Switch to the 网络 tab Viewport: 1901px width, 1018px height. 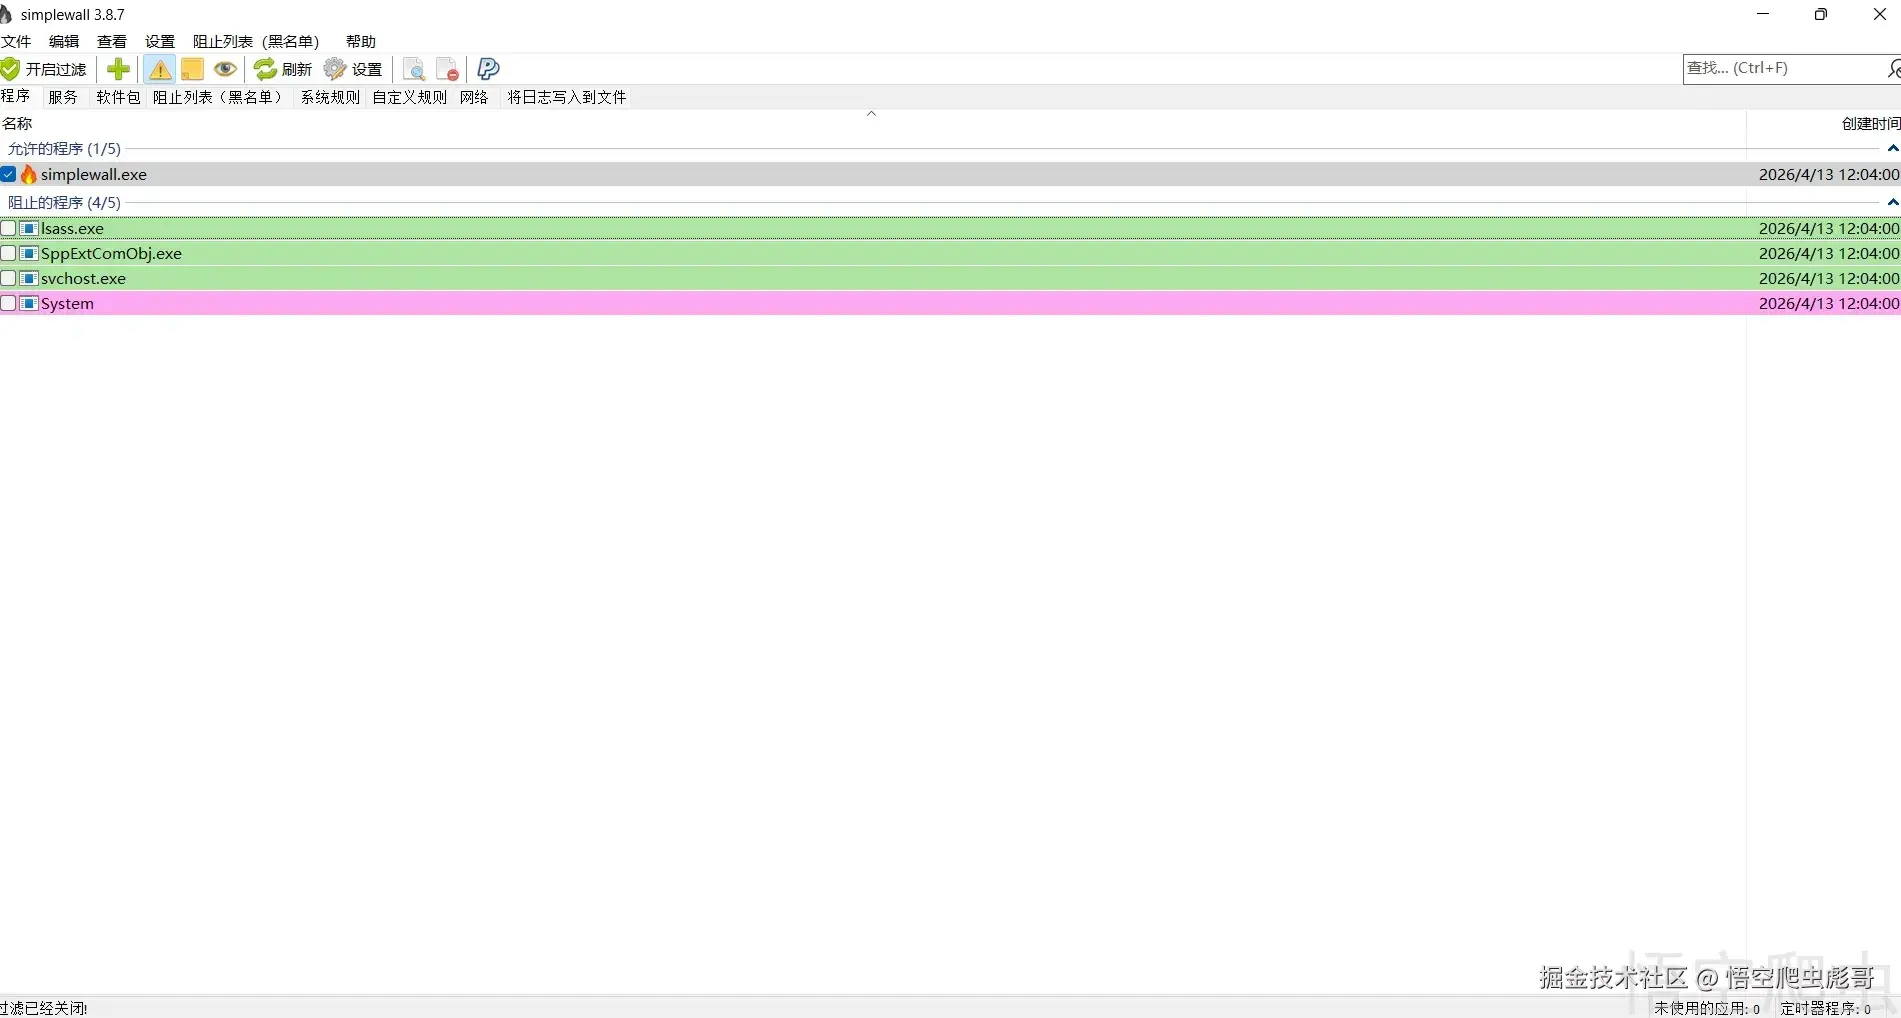tap(474, 97)
